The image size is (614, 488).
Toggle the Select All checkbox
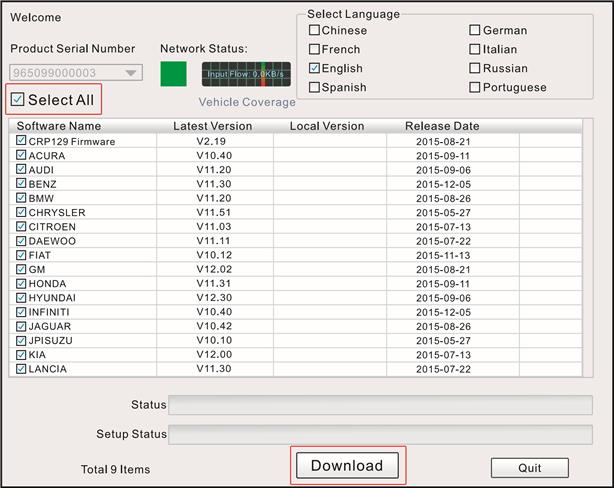pos(17,99)
